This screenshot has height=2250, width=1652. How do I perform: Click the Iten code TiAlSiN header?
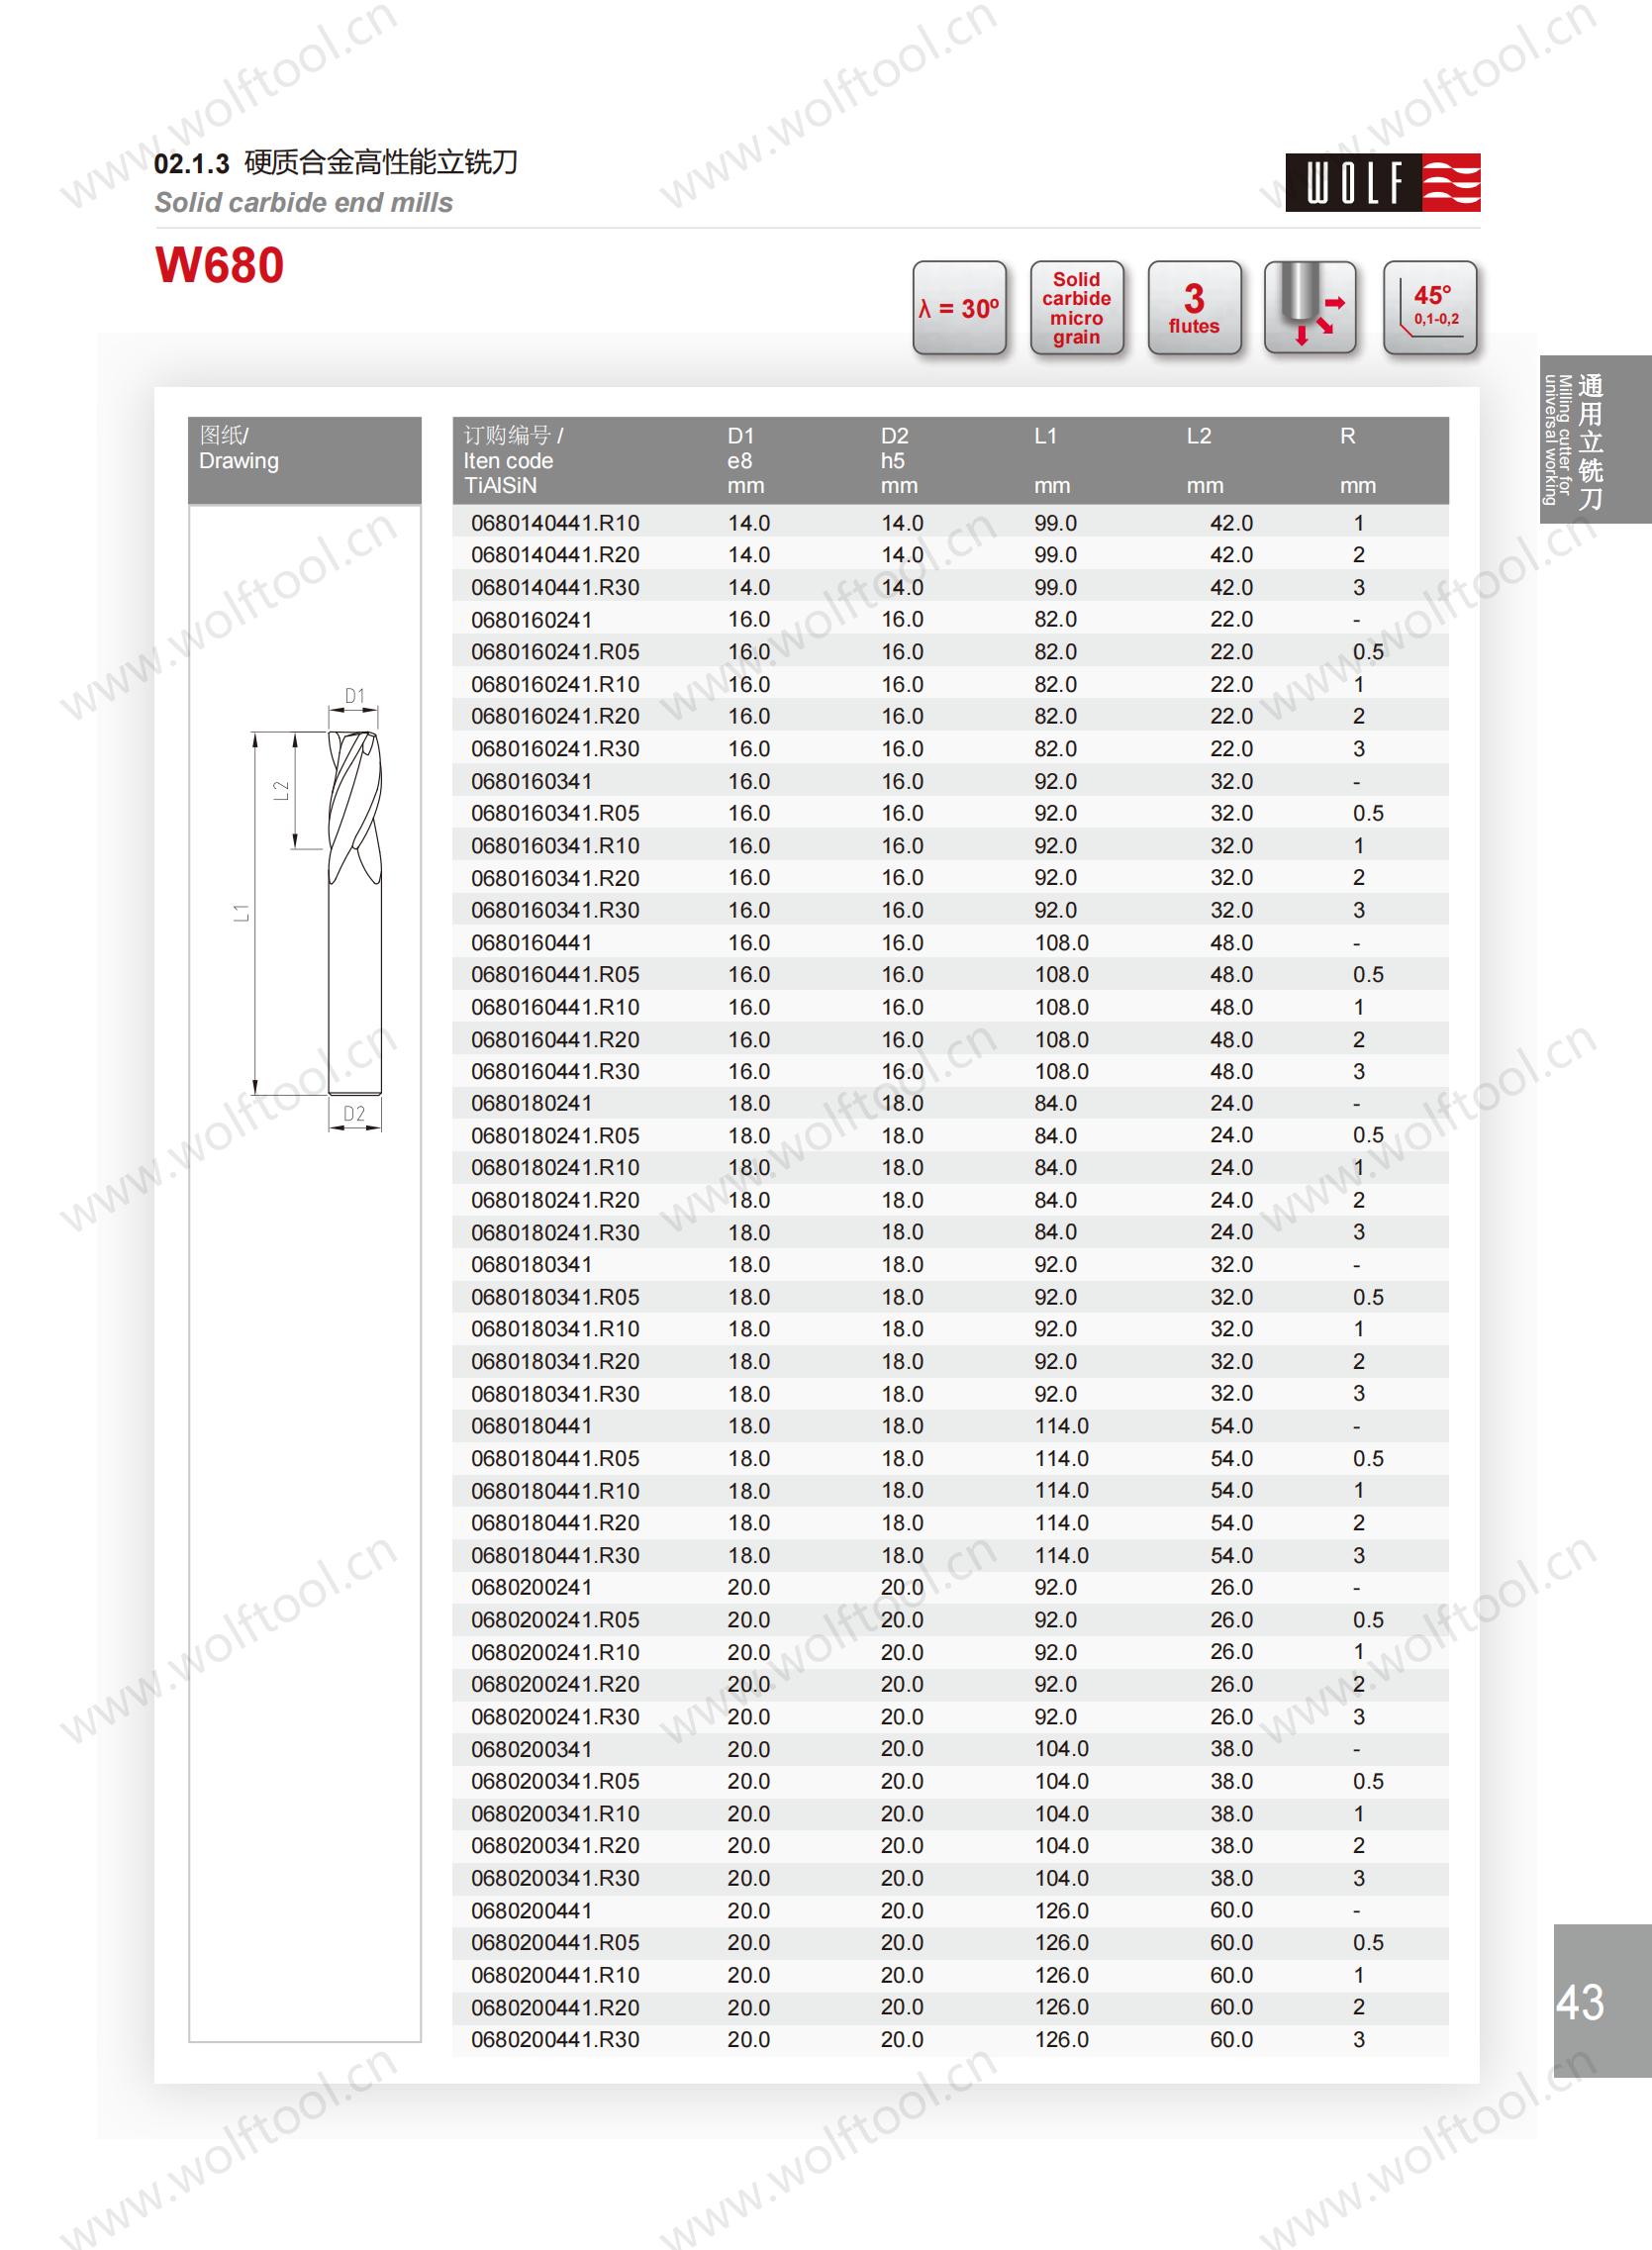(x=513, y=460)
